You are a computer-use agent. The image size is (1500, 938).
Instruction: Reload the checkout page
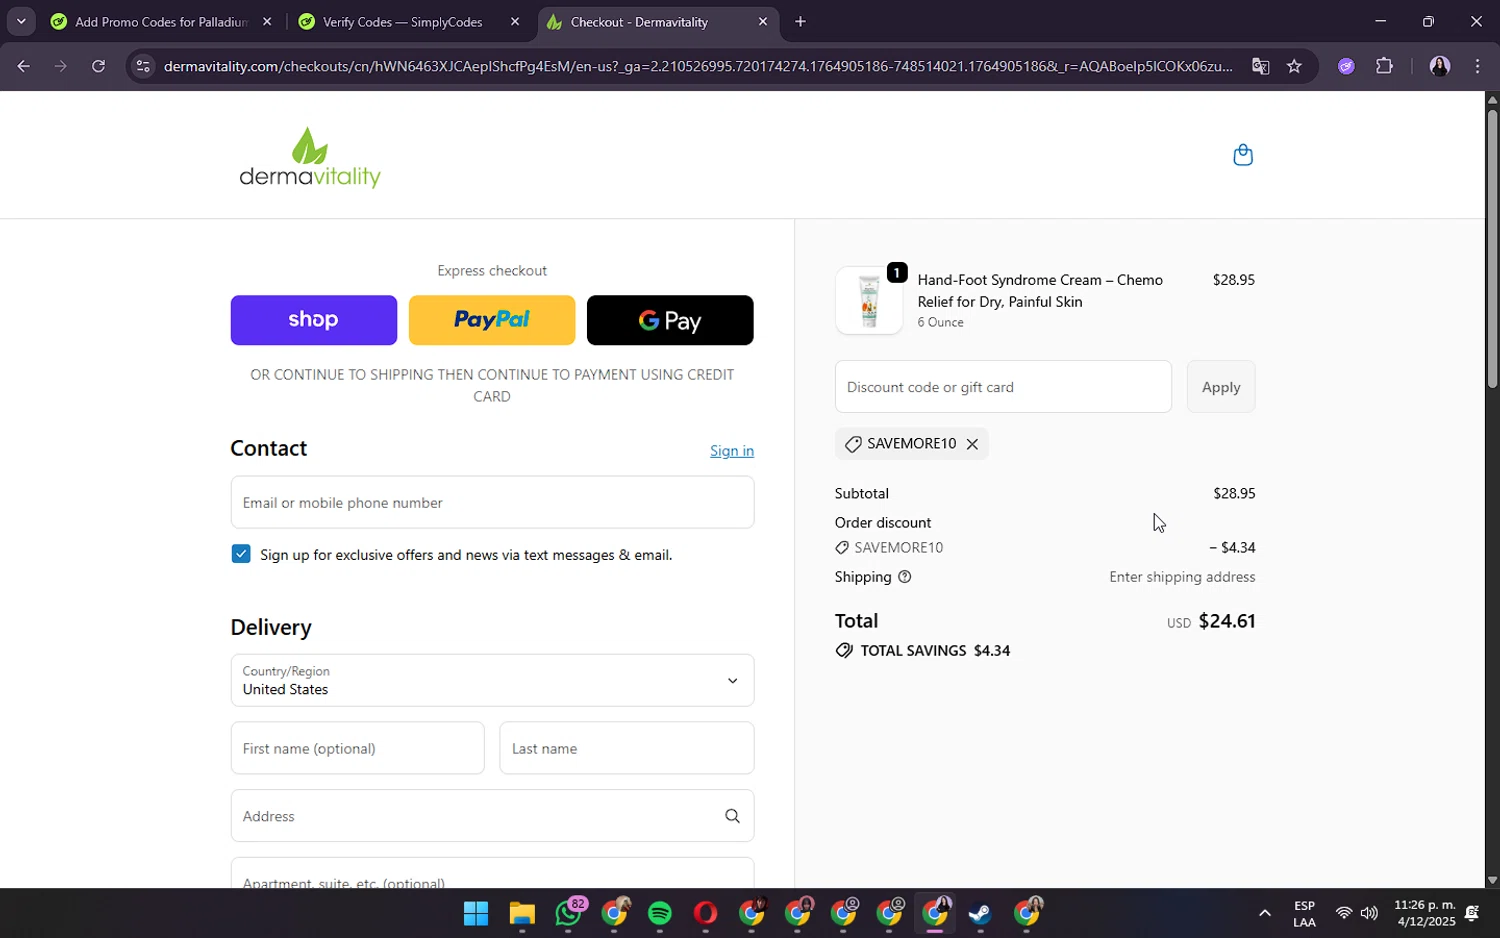[98, 66]
